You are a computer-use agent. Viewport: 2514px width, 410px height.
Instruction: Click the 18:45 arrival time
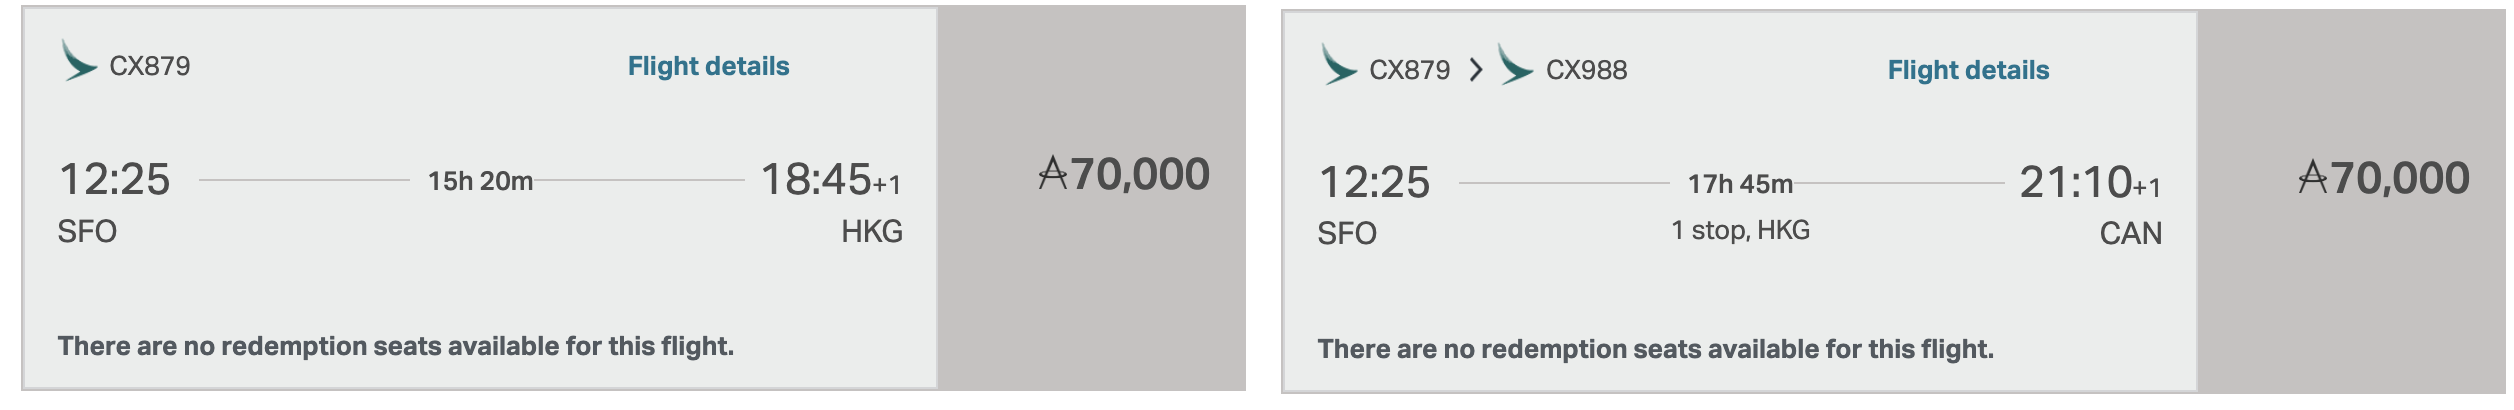pos(816,180)
